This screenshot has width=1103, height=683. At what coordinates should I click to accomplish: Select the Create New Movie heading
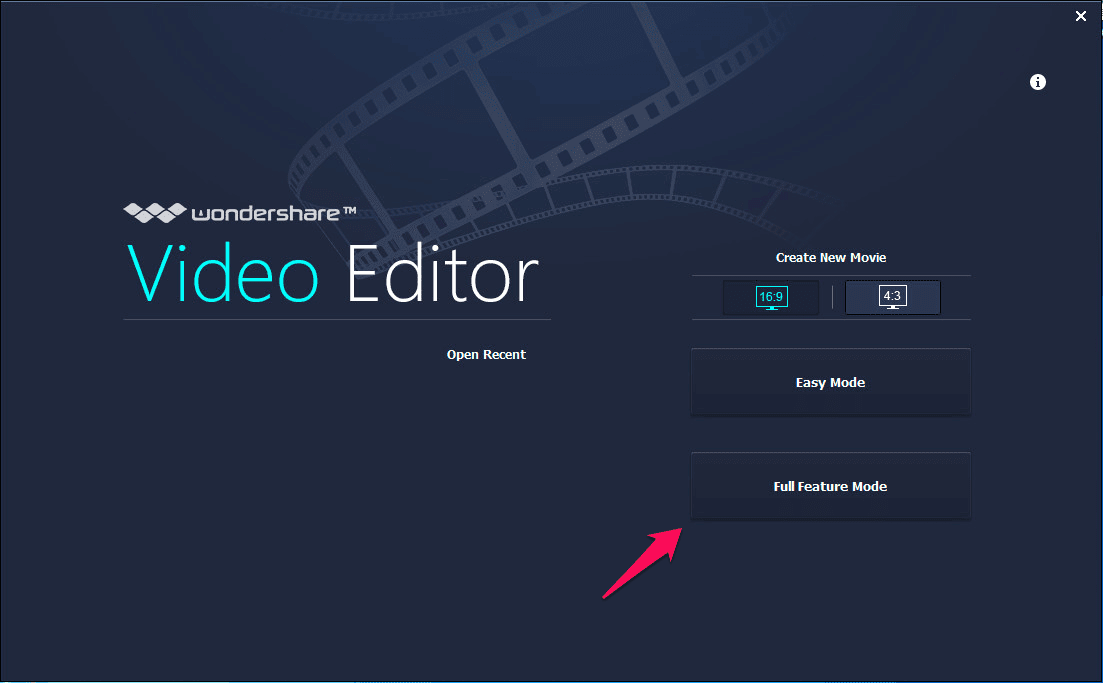[830, 257]
